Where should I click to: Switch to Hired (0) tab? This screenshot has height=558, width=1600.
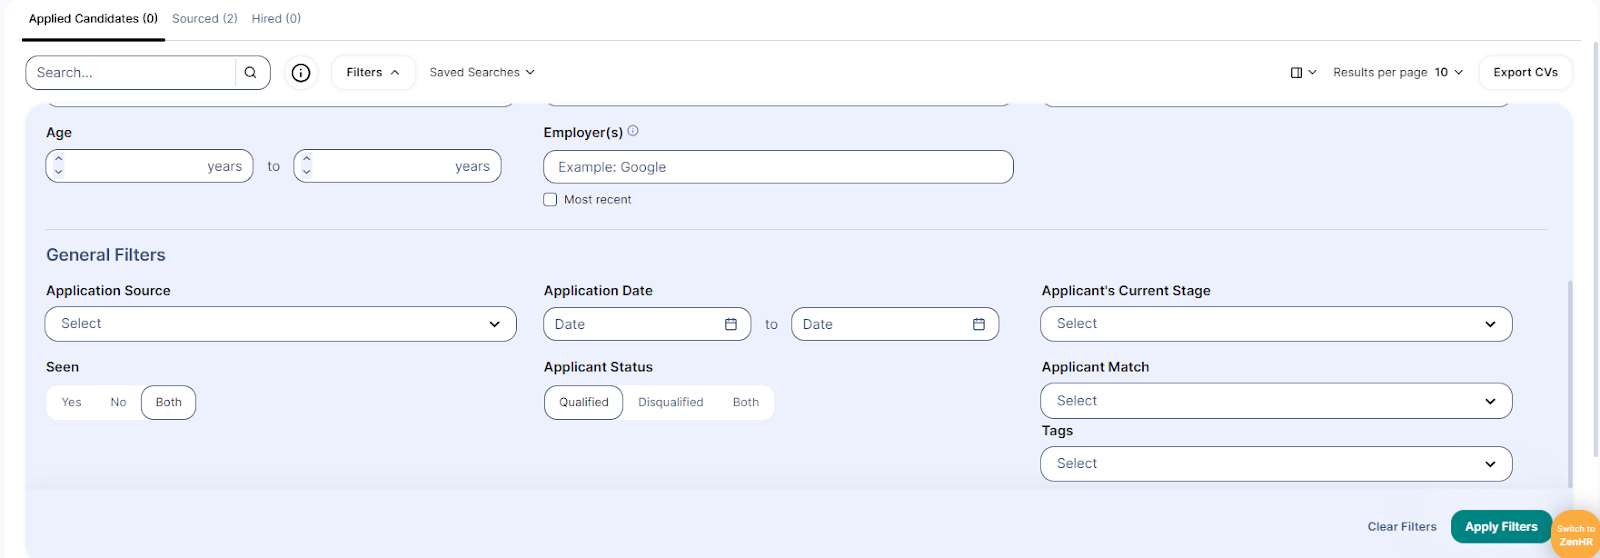click(276, 19)
